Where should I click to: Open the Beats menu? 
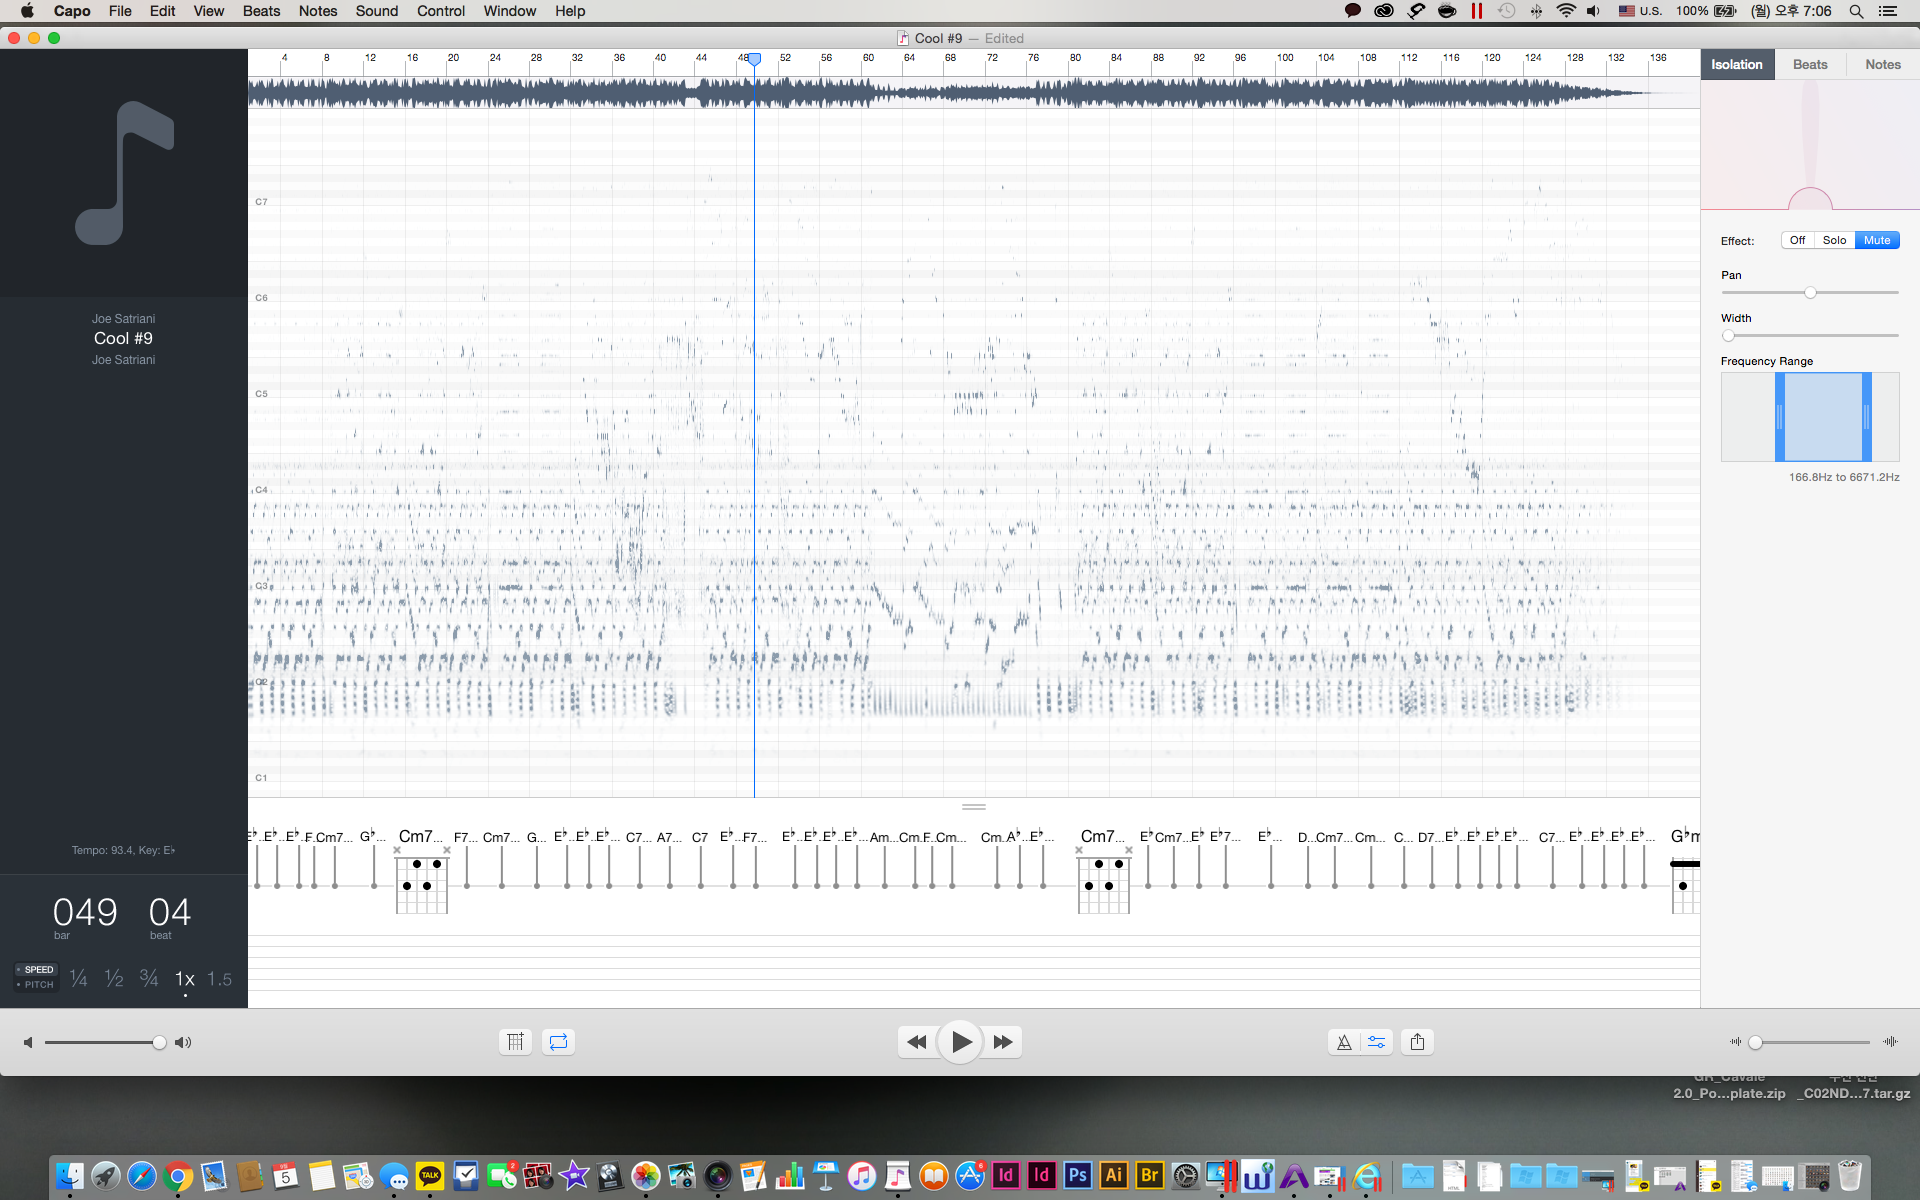(261, 11)
